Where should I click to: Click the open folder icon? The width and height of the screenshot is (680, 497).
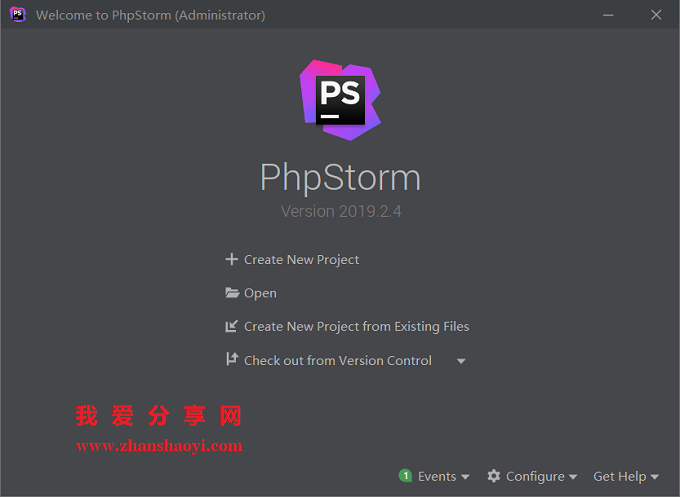coord(232,293)
